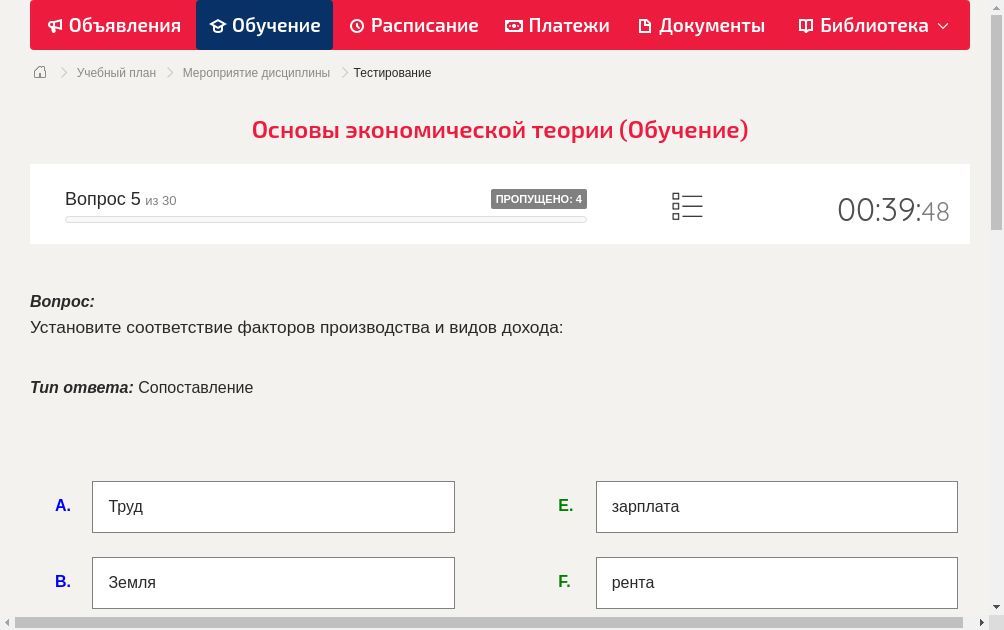Click the ПРОПУЩЕНО: 4 badge
Screen dimensions: 1004x630
pyautogui.click(x=540, y=198)
